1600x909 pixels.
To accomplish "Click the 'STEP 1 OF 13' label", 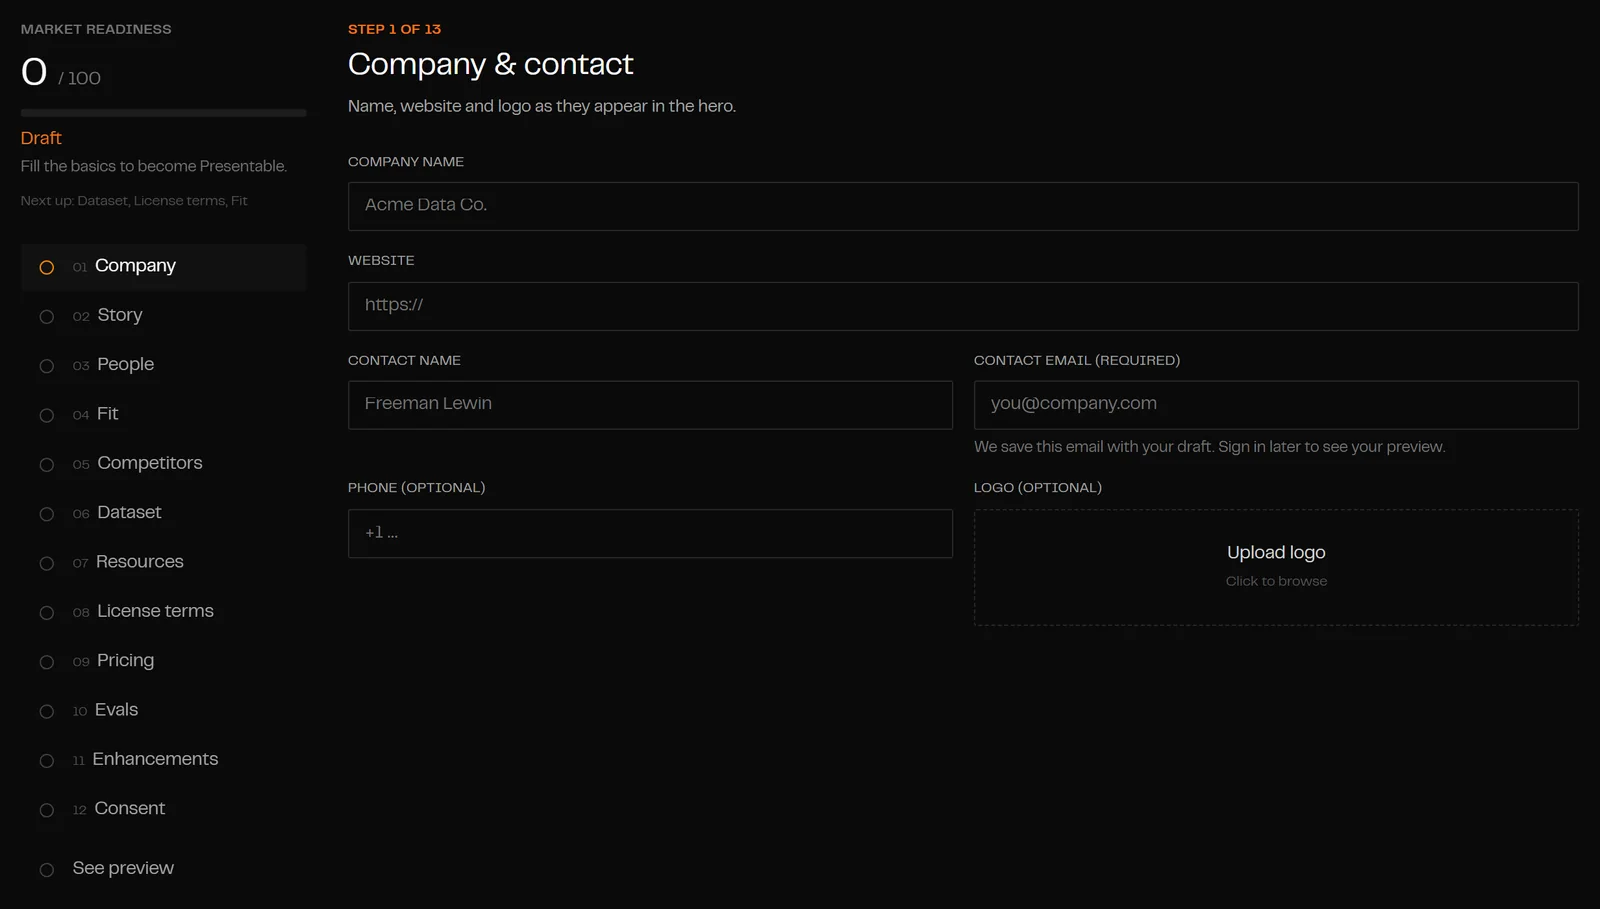I will (394, 29).
